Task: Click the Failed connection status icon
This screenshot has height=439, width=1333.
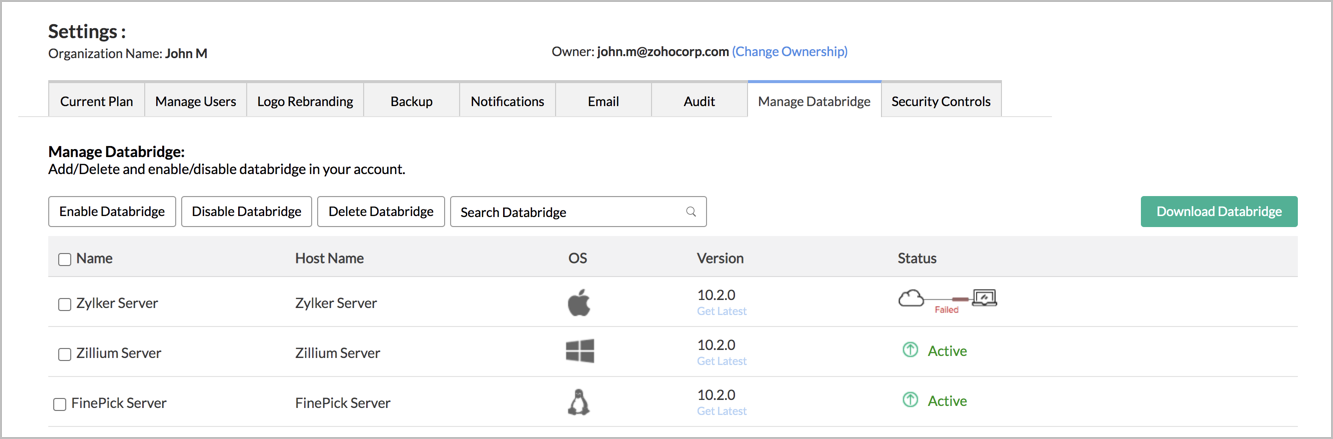Action: click(x=947, y=300)
